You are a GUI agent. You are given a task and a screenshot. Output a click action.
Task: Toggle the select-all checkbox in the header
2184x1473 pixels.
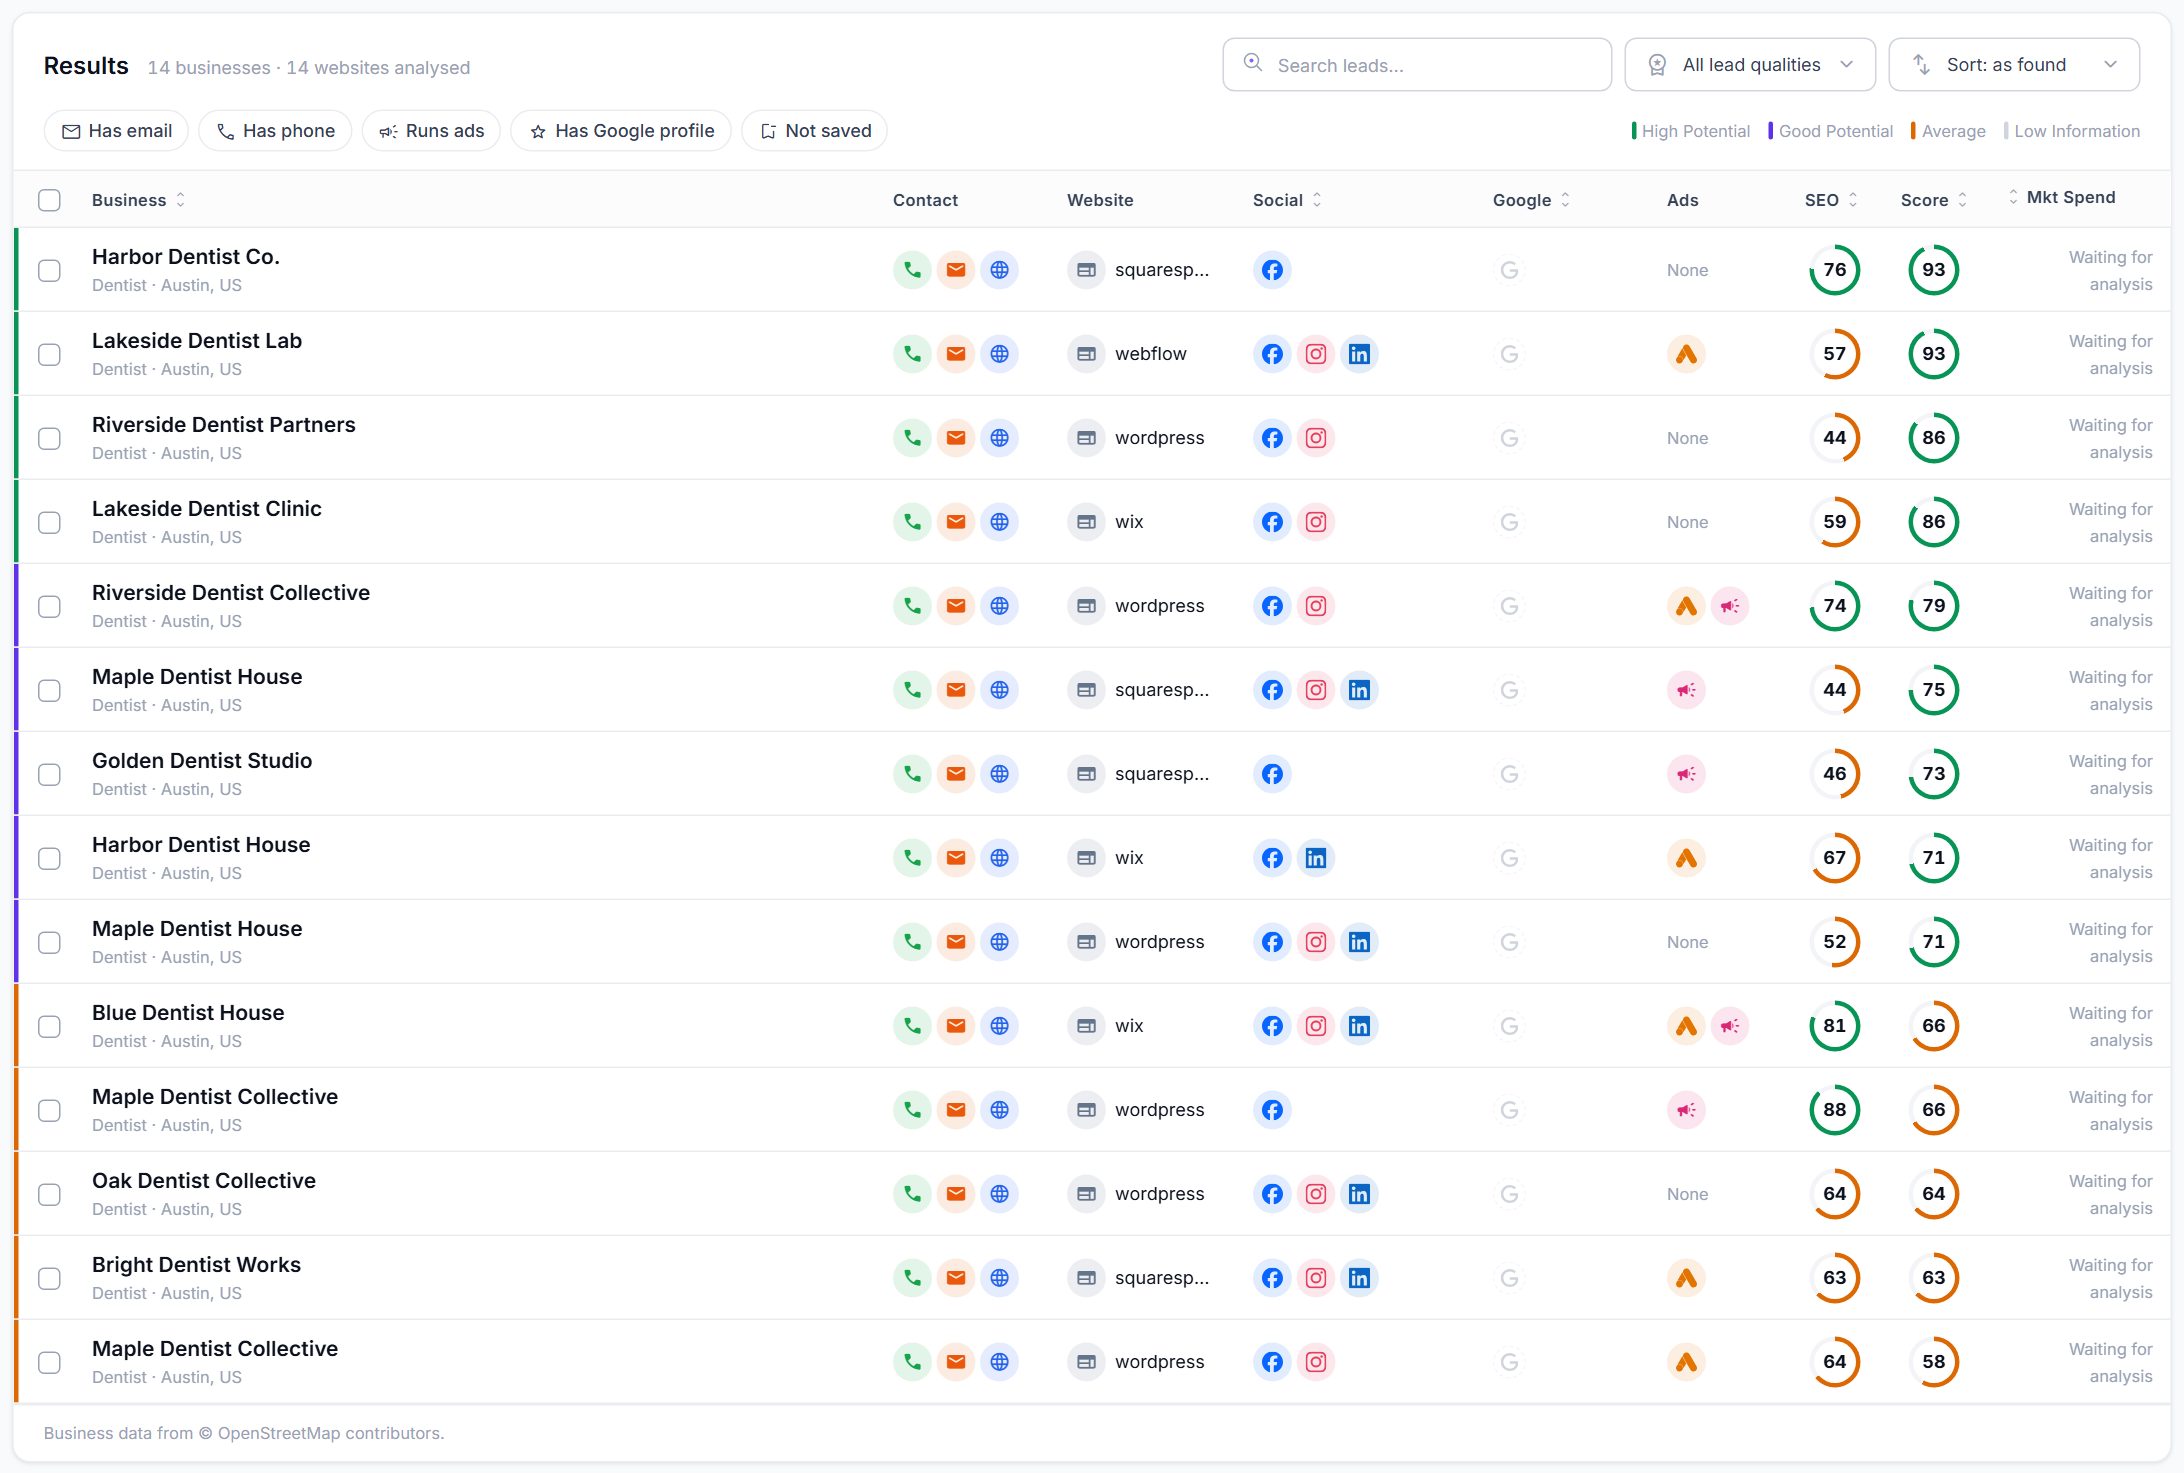49,200
